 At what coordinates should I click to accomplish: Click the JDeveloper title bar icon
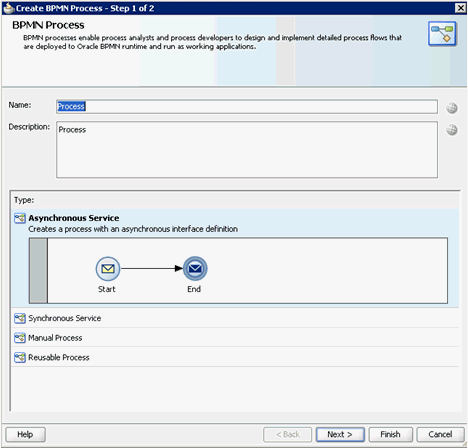point(8,8)
